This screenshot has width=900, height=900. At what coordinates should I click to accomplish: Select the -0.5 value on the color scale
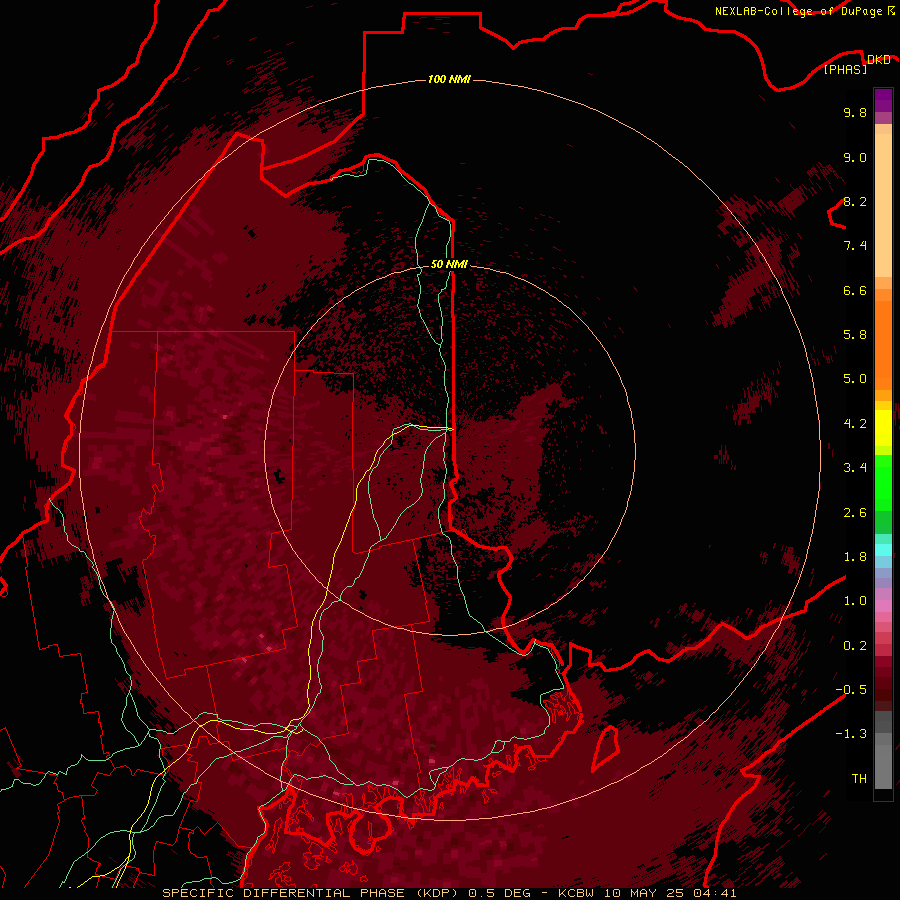(x=851, y=690)
